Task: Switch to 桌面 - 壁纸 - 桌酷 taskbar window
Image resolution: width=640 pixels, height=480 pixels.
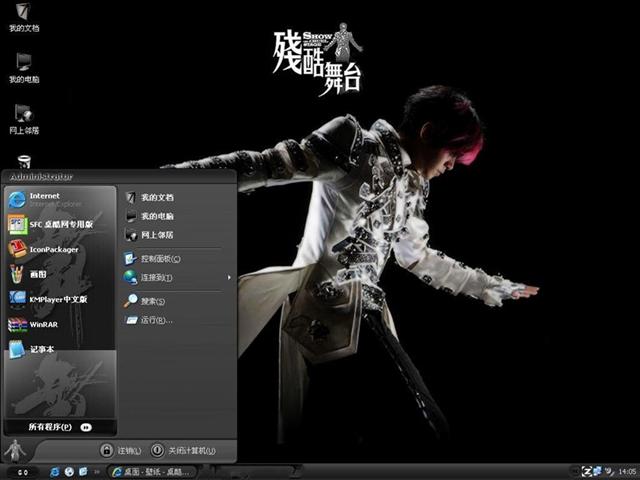Action: pyautogui.click(x=151, y=472)
